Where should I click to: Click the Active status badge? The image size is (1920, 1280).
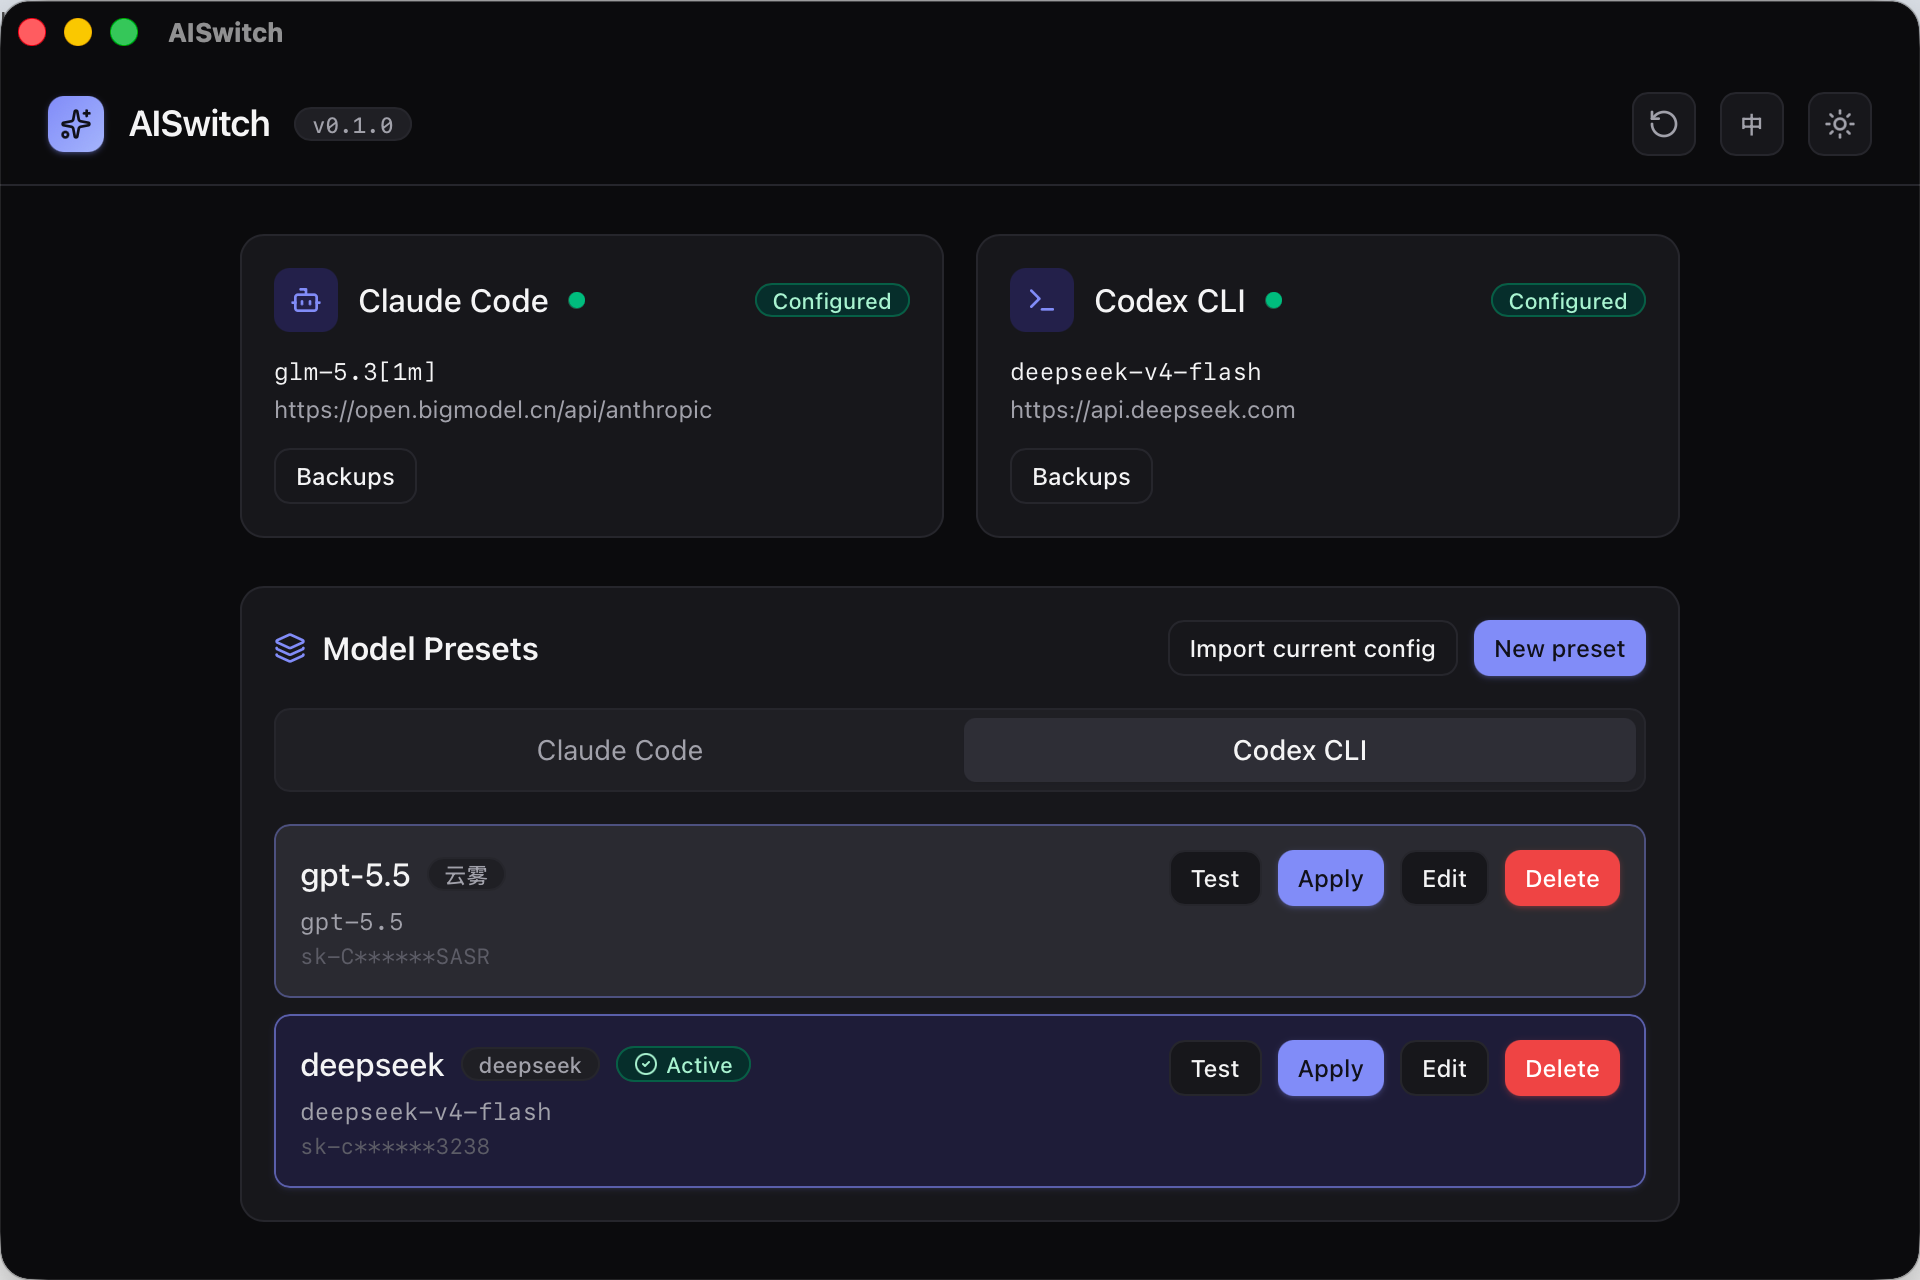click(x=683, y=1064)
